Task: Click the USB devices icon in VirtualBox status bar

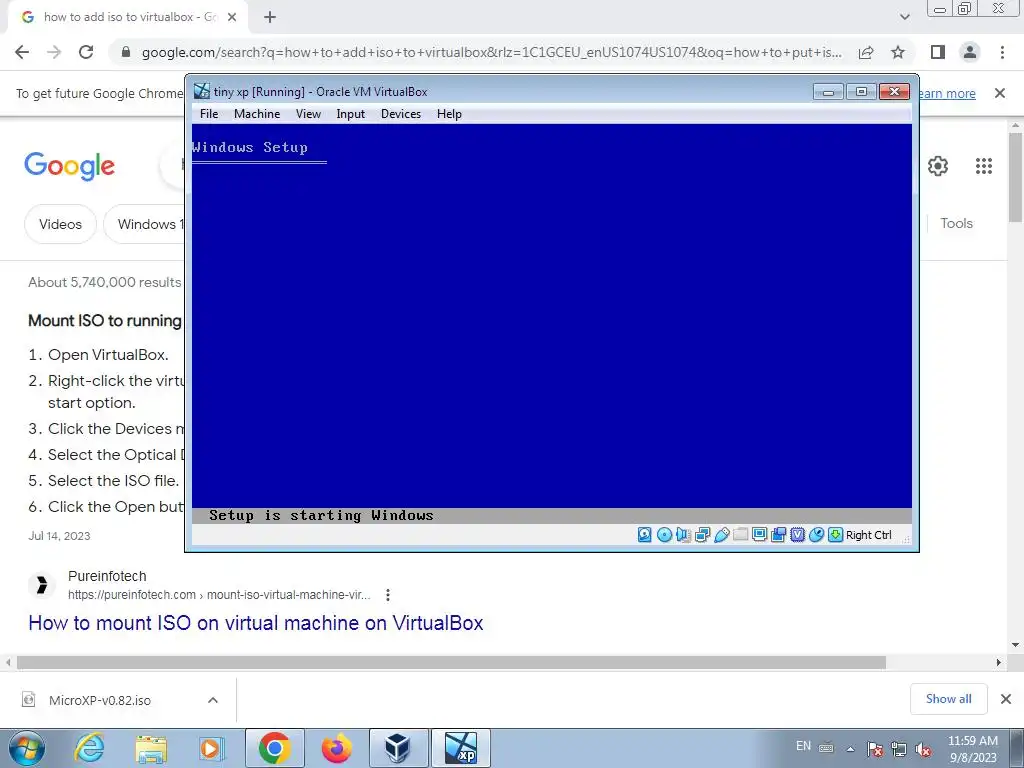Action: coord(721,535)
